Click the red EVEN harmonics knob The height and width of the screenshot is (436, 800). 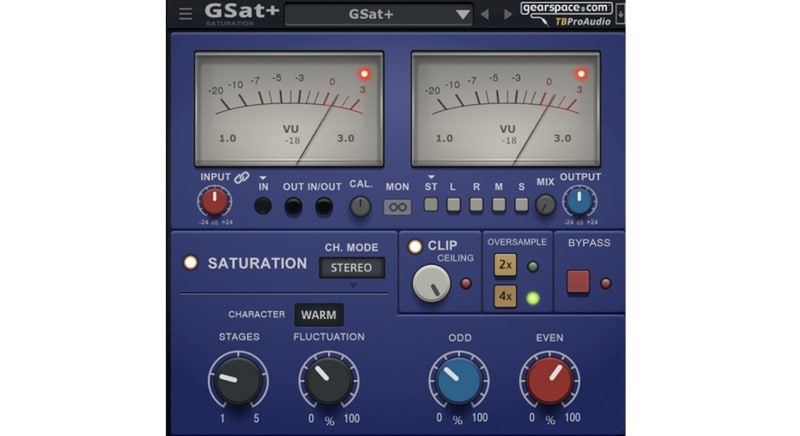click(549, 381)
